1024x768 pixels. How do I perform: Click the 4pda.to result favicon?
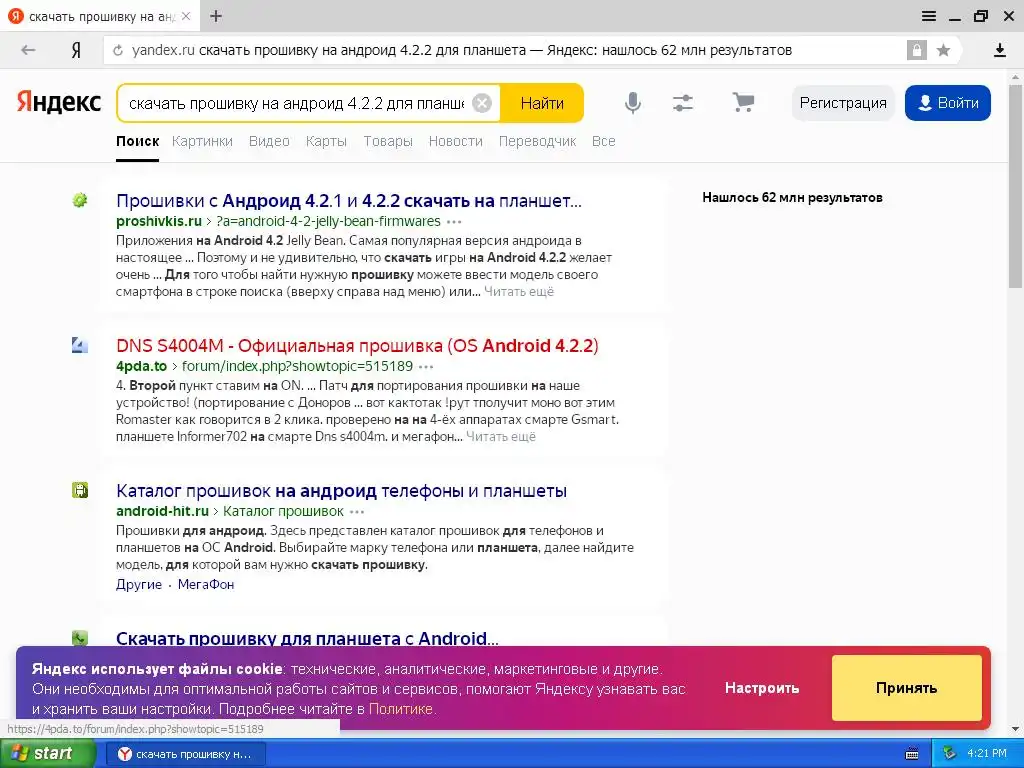[80, 345]
